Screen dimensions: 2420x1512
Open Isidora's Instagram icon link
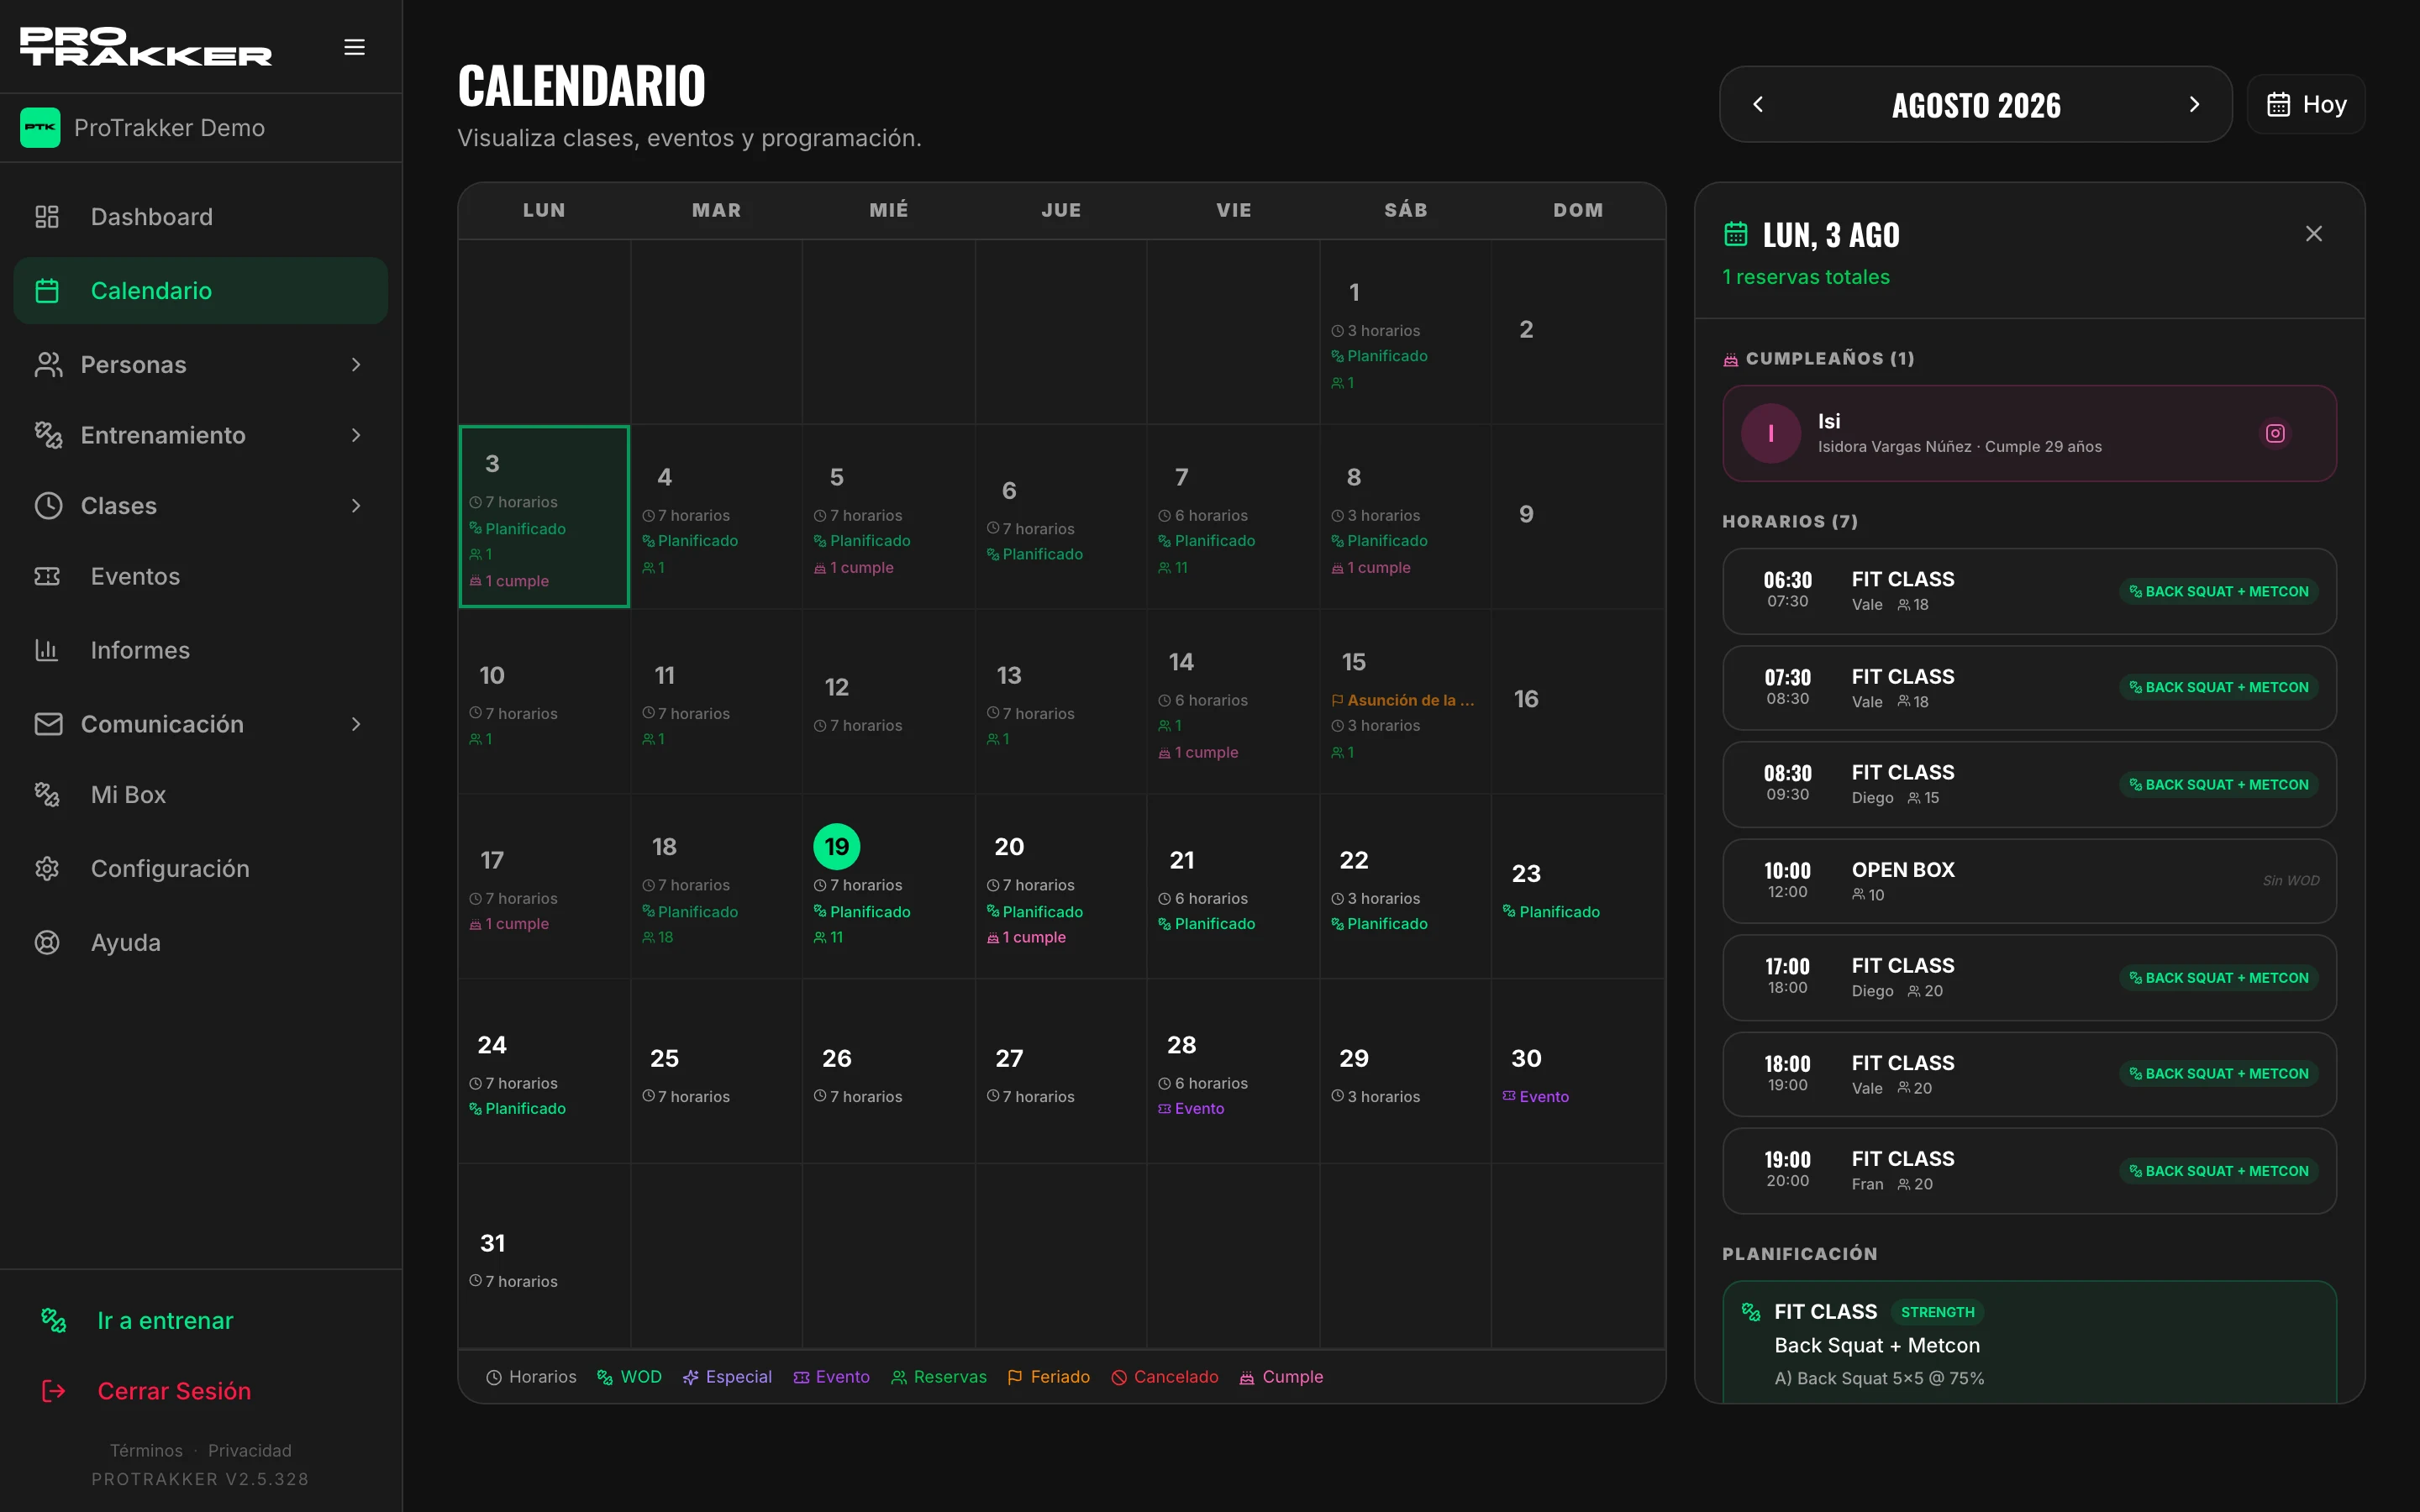2275,433
